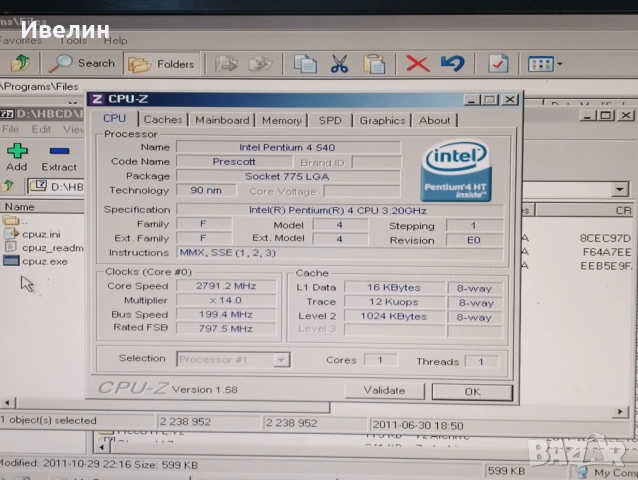The width and height of the screenshot is (638, 480).
Task: Maximize the 7-Zip window
Action: pos(605,116)
